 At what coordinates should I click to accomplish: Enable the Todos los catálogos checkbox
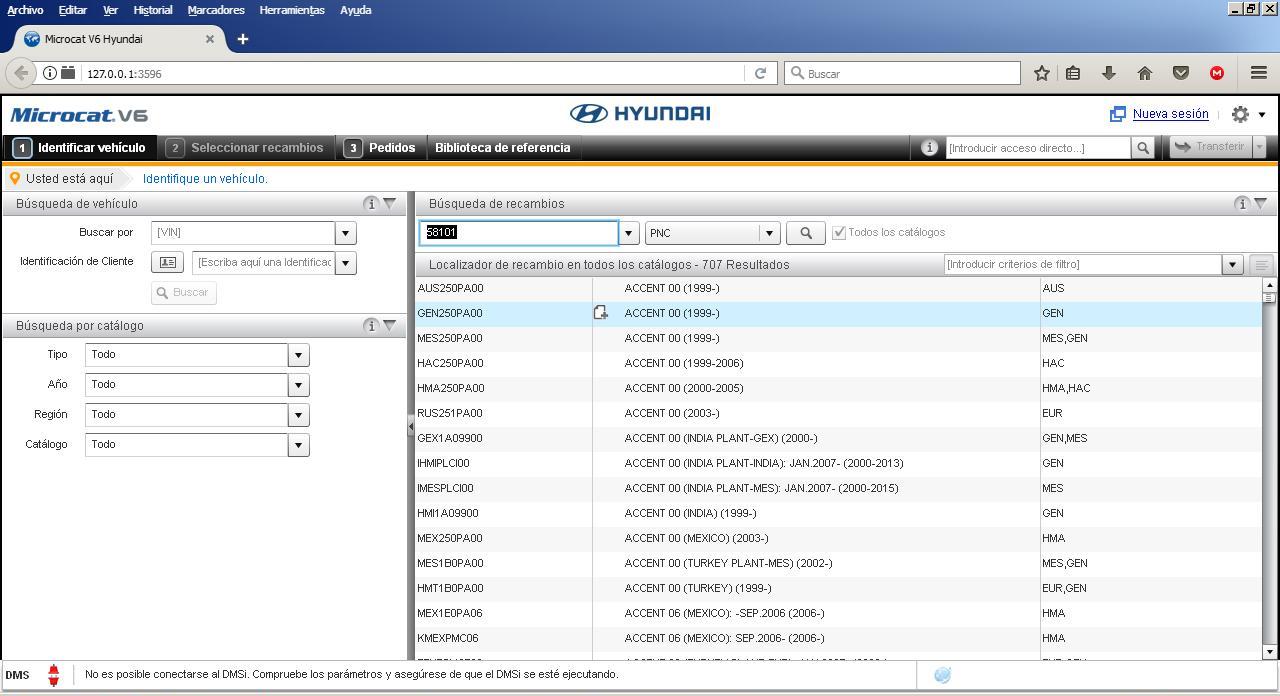(x=839, y=231)
